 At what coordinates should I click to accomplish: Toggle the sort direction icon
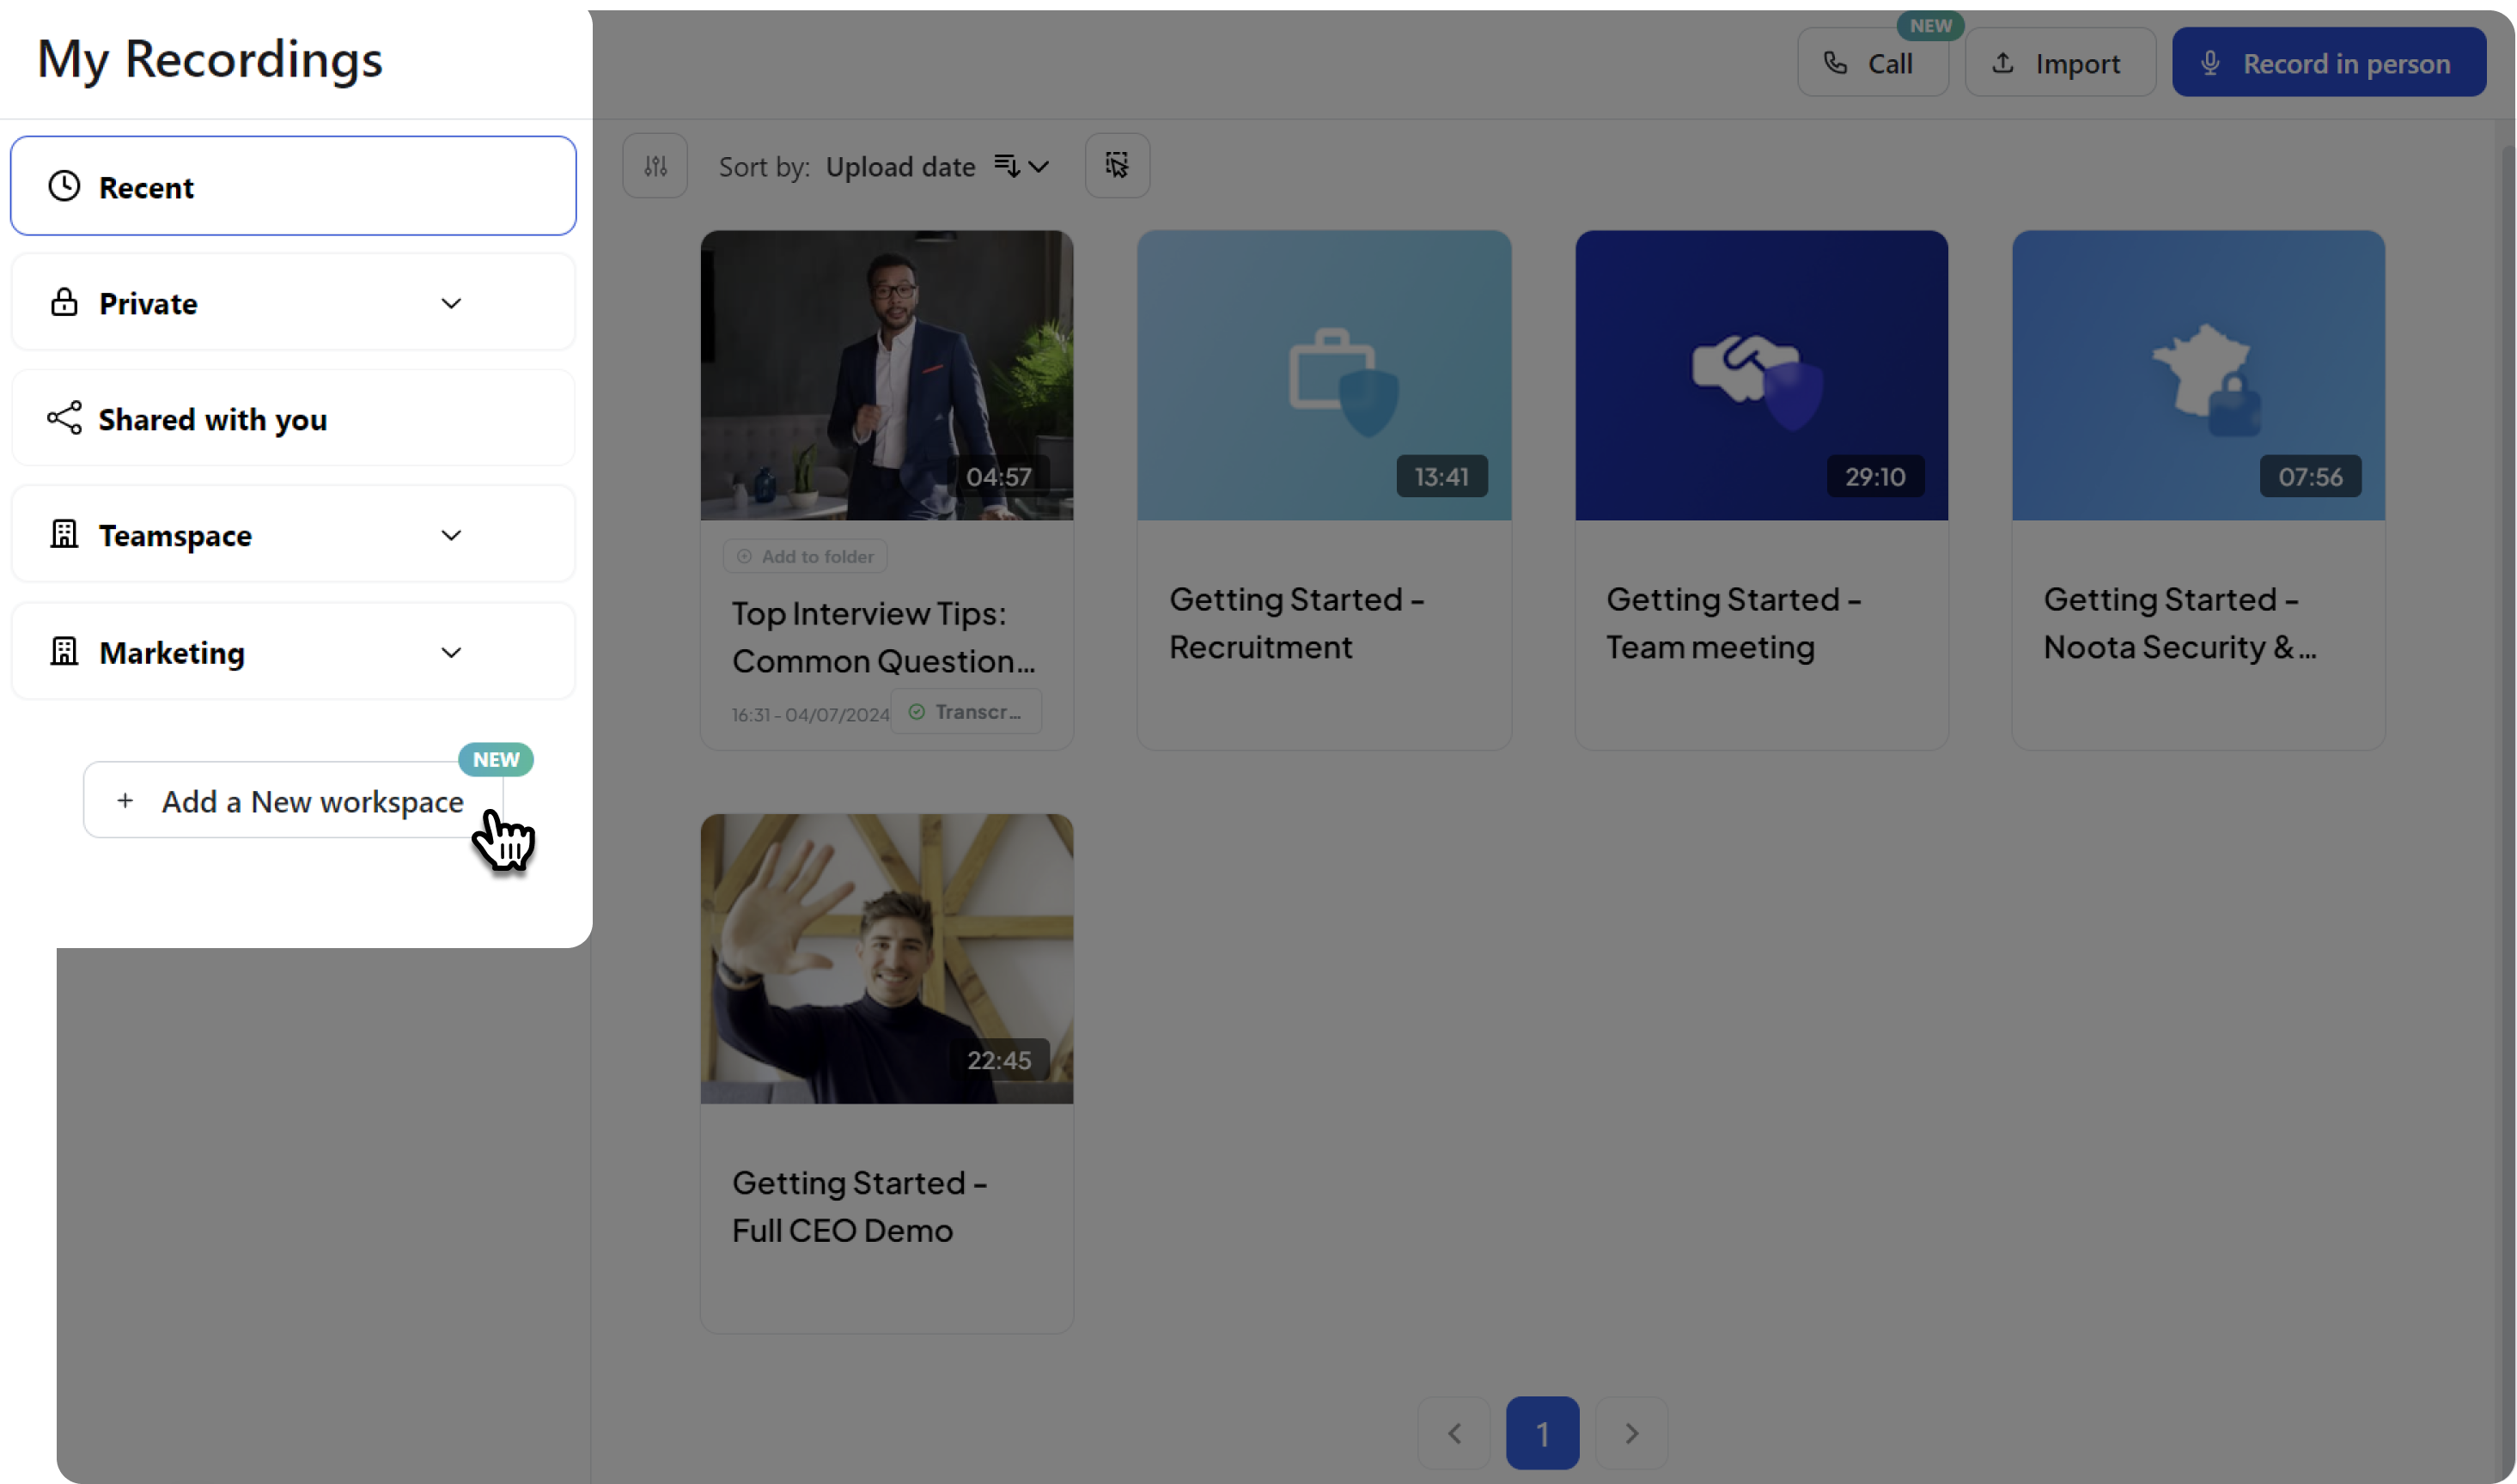click(x=1007, y=166)
